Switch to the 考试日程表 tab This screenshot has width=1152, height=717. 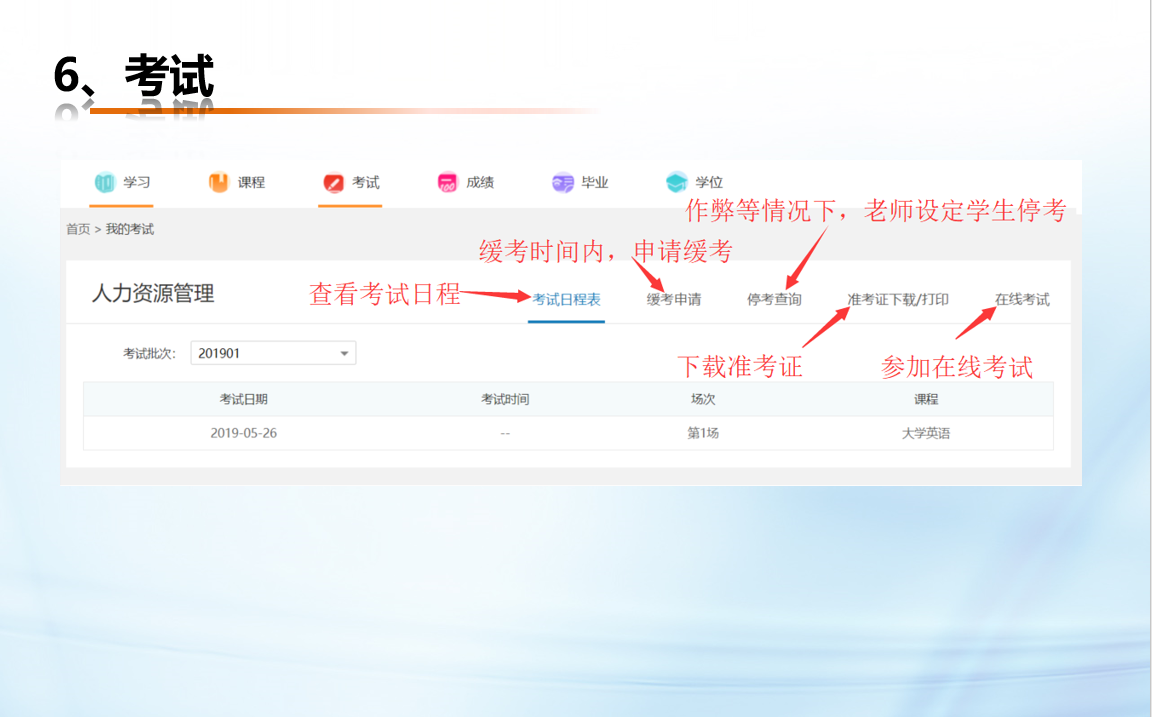tap(566, 300)
